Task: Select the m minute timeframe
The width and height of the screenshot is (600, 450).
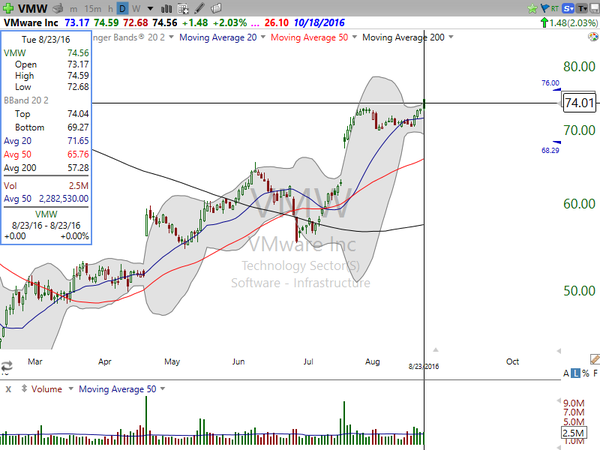Action: (x=73, y=8)
